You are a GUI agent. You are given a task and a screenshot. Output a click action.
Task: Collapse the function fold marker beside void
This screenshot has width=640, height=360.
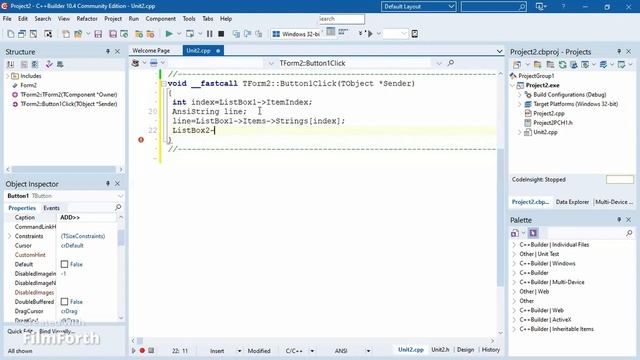click(164, 84)
